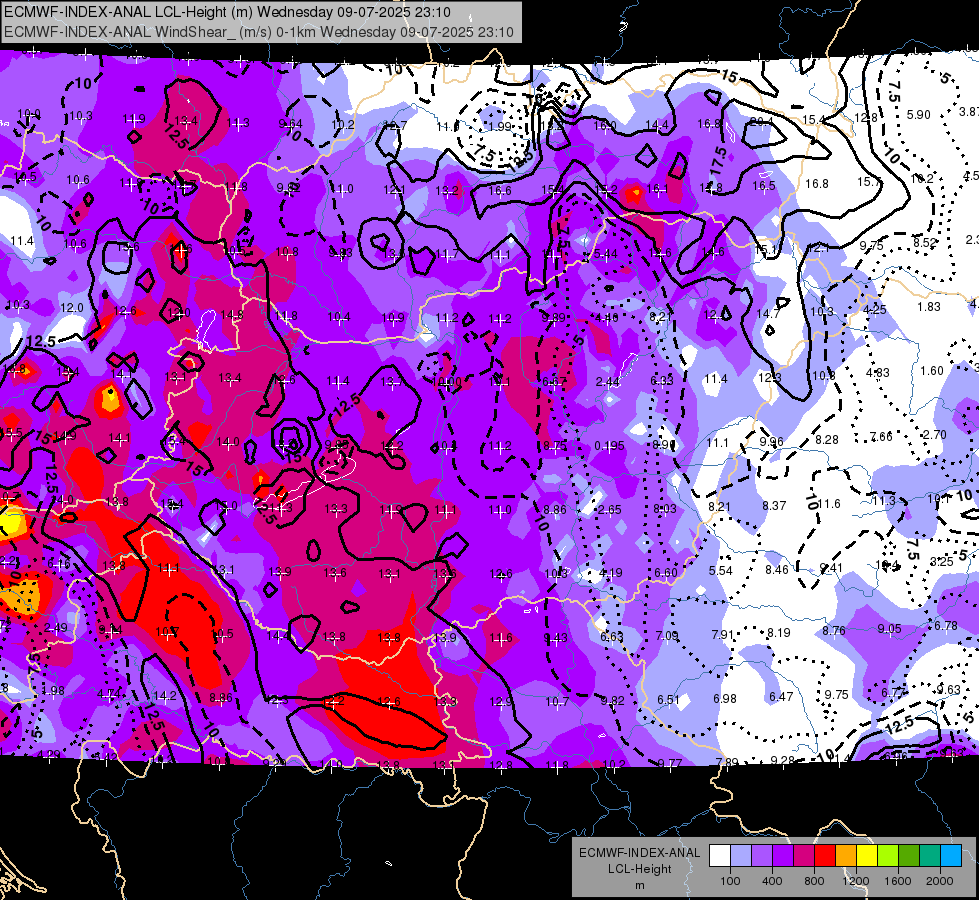Select the dark green legend swatch
This screenshot has height=900, width=979.
tap(908, 856)
